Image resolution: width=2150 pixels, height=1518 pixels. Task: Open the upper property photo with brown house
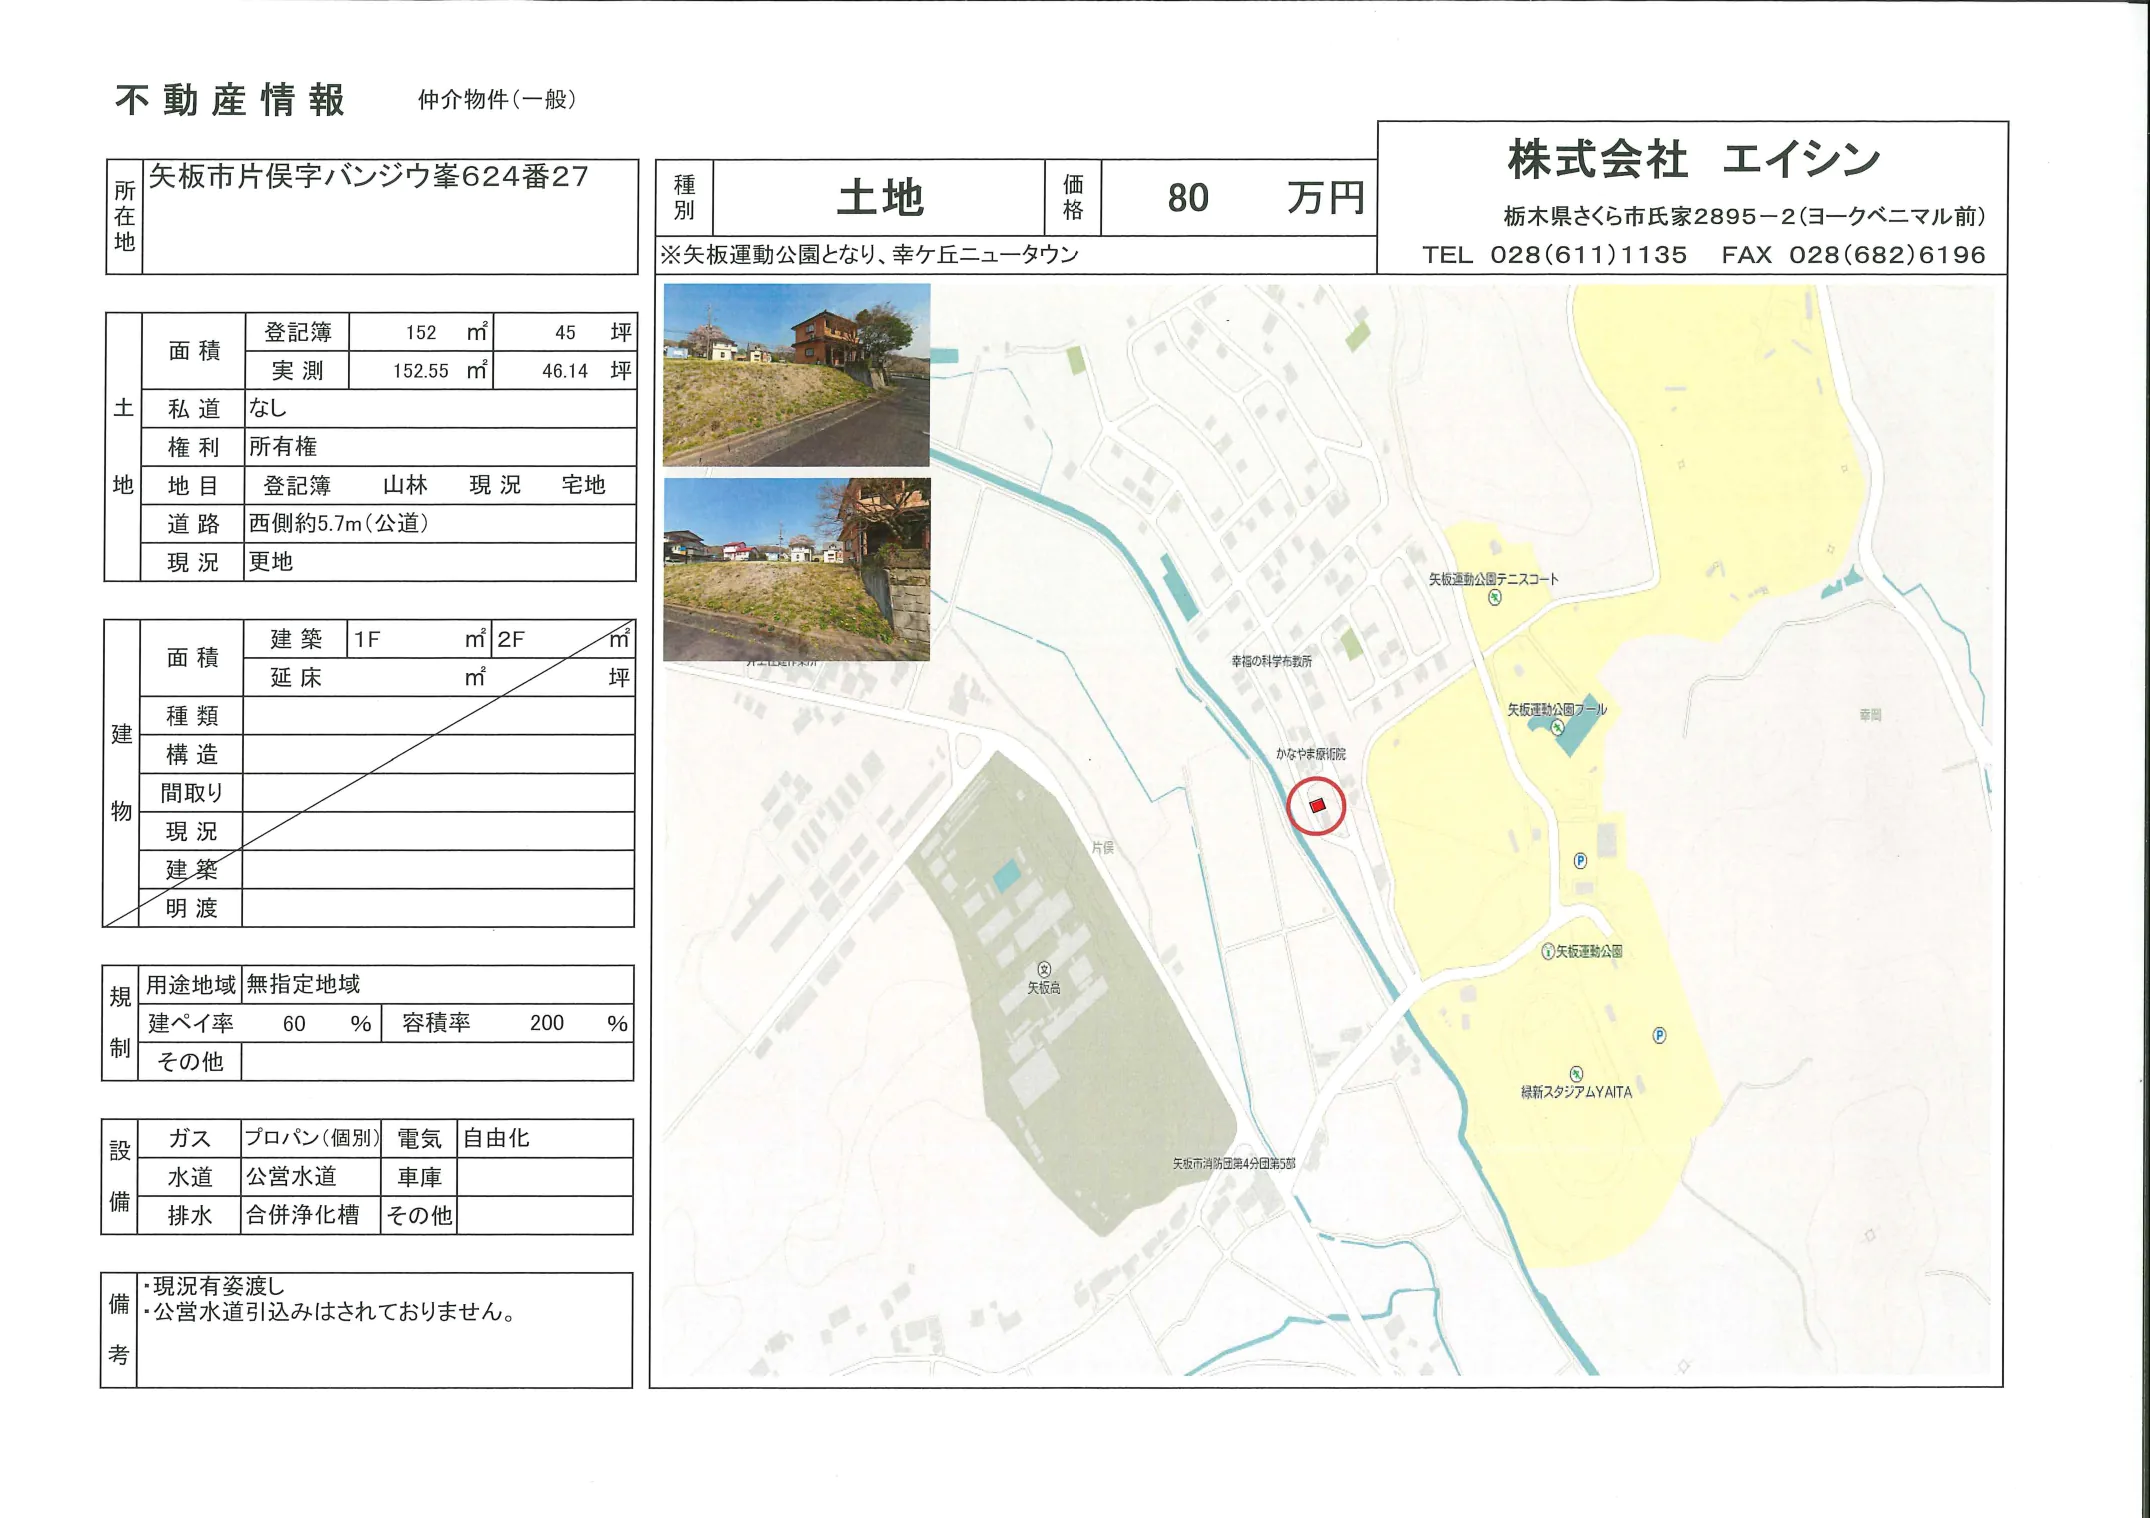click(x=796, y=375)
